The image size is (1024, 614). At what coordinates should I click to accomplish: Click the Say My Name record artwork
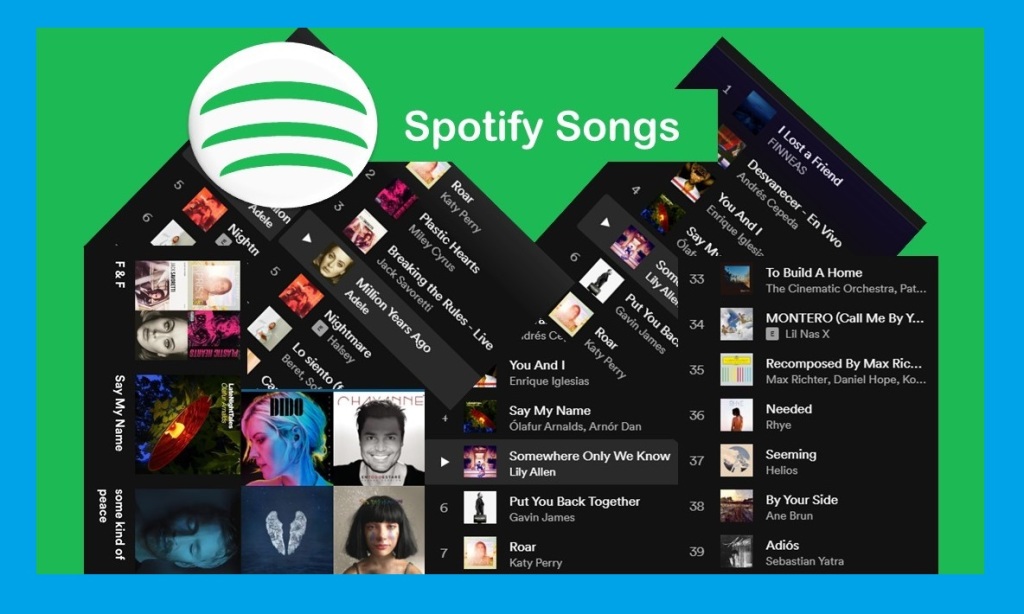(x=188, y=425)
